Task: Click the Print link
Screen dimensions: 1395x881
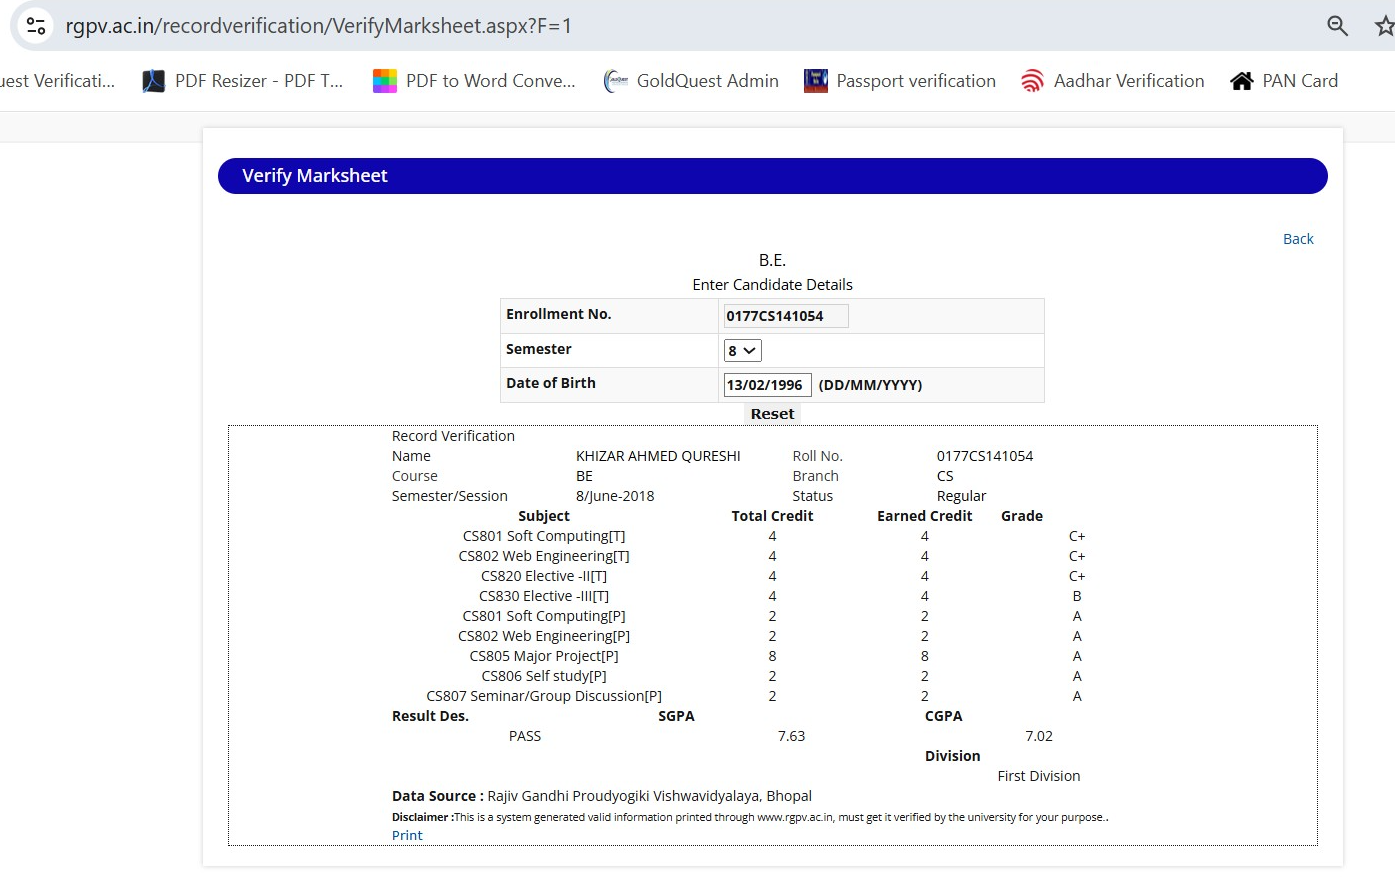Action: click(x=407, y=835)
